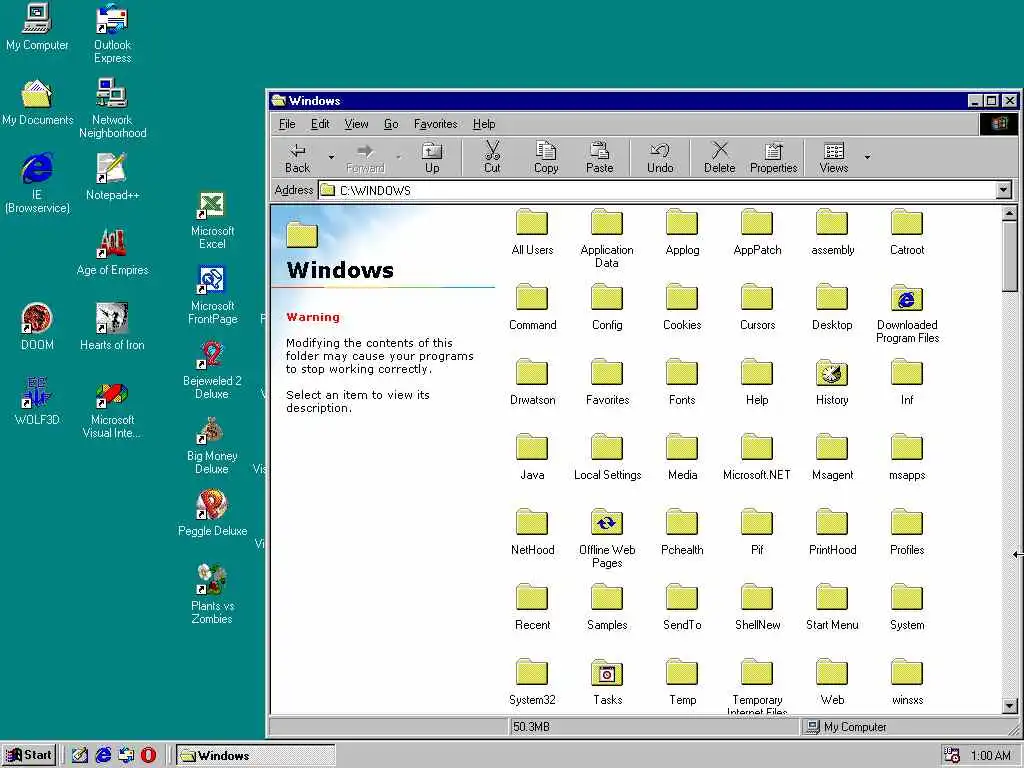Select the All Users folder
The height and width of the screenshot is (768, 1024).
pyautogui.click(x=532, y=232)
